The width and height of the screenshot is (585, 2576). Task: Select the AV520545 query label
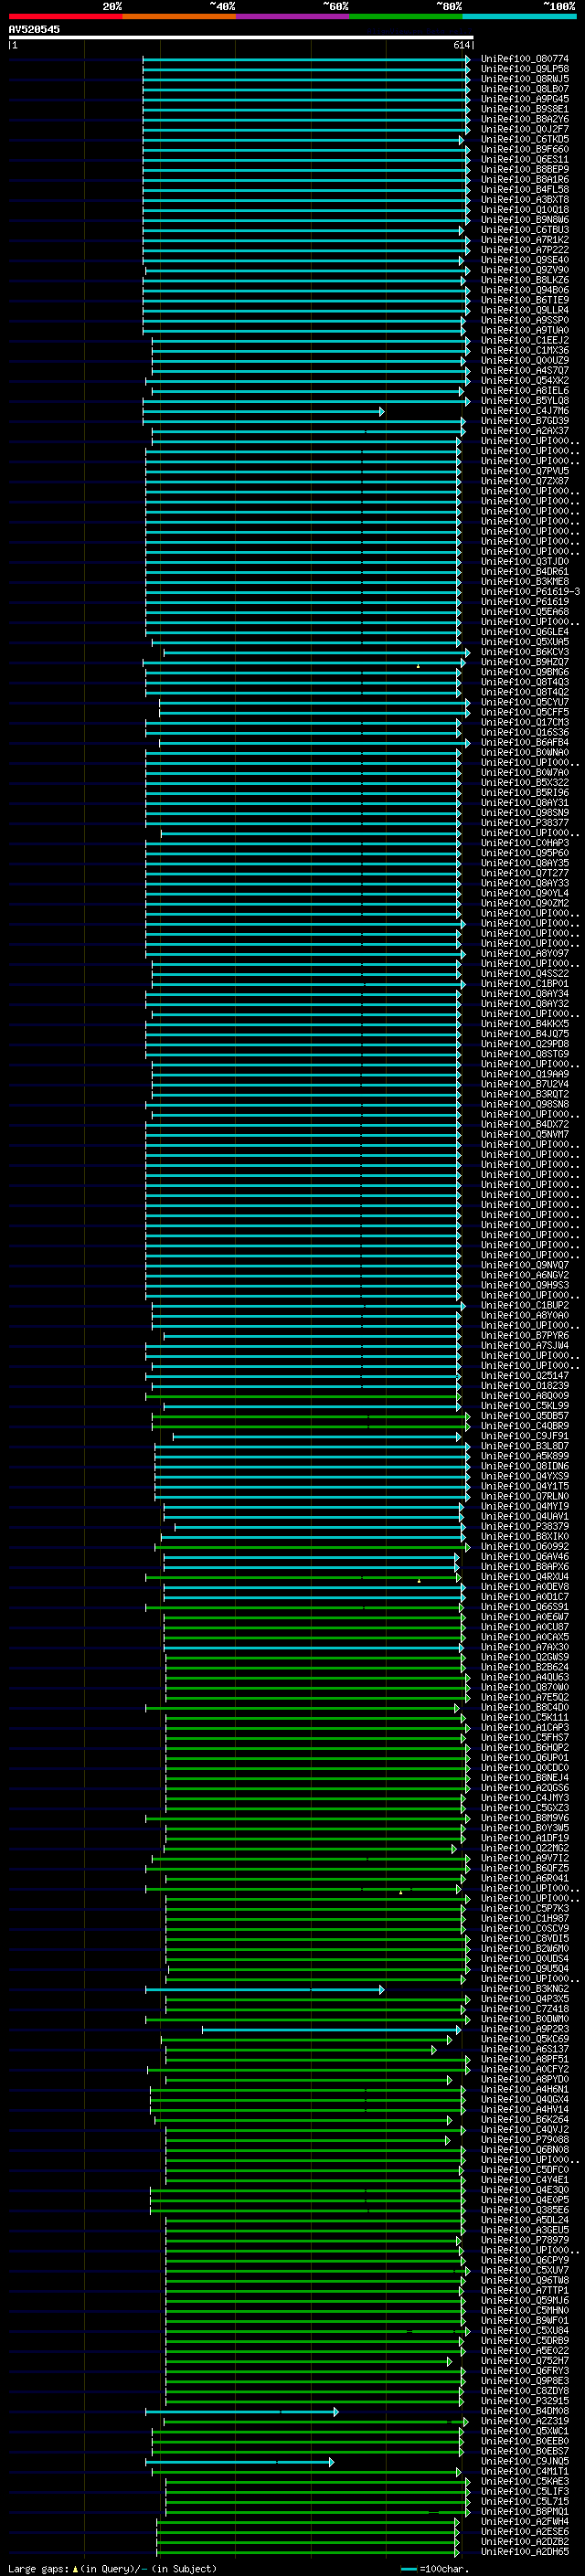click(34, 29)
